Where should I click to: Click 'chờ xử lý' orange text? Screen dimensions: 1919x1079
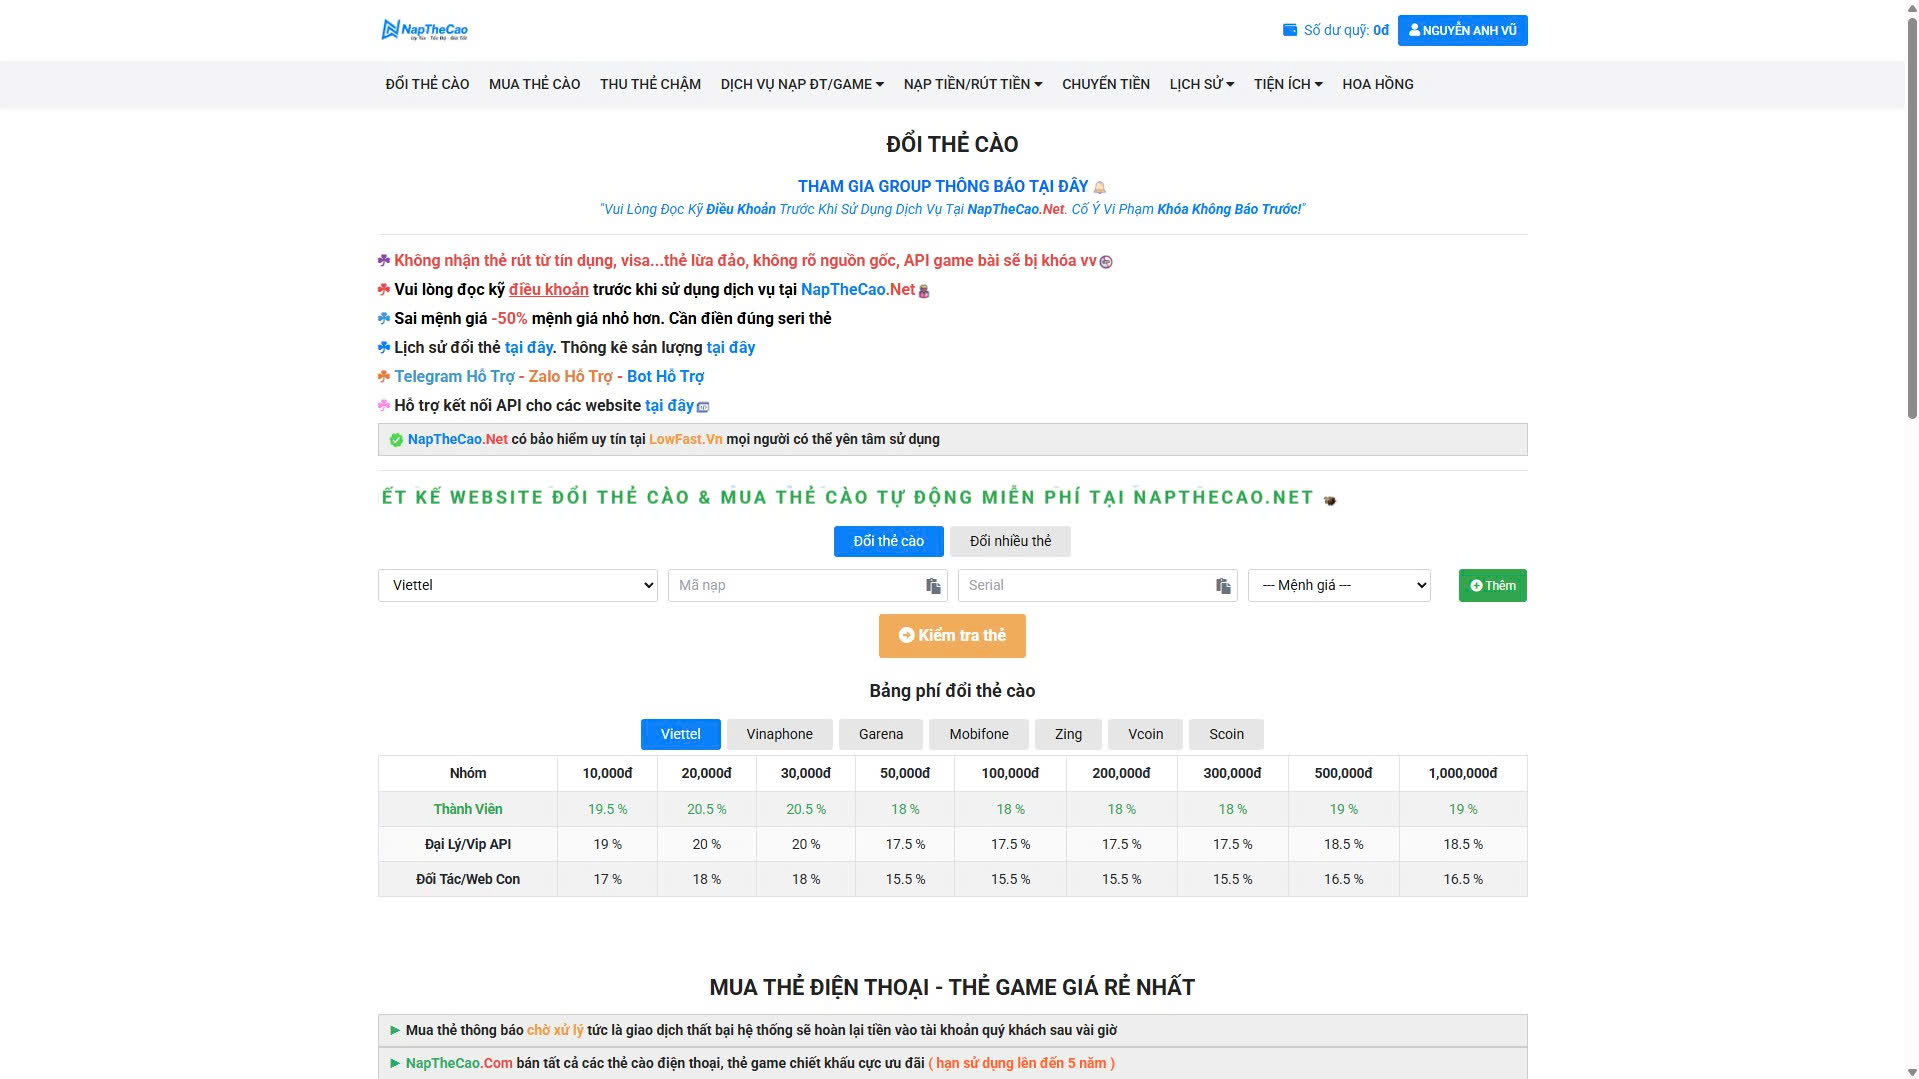pos(555,1030)
